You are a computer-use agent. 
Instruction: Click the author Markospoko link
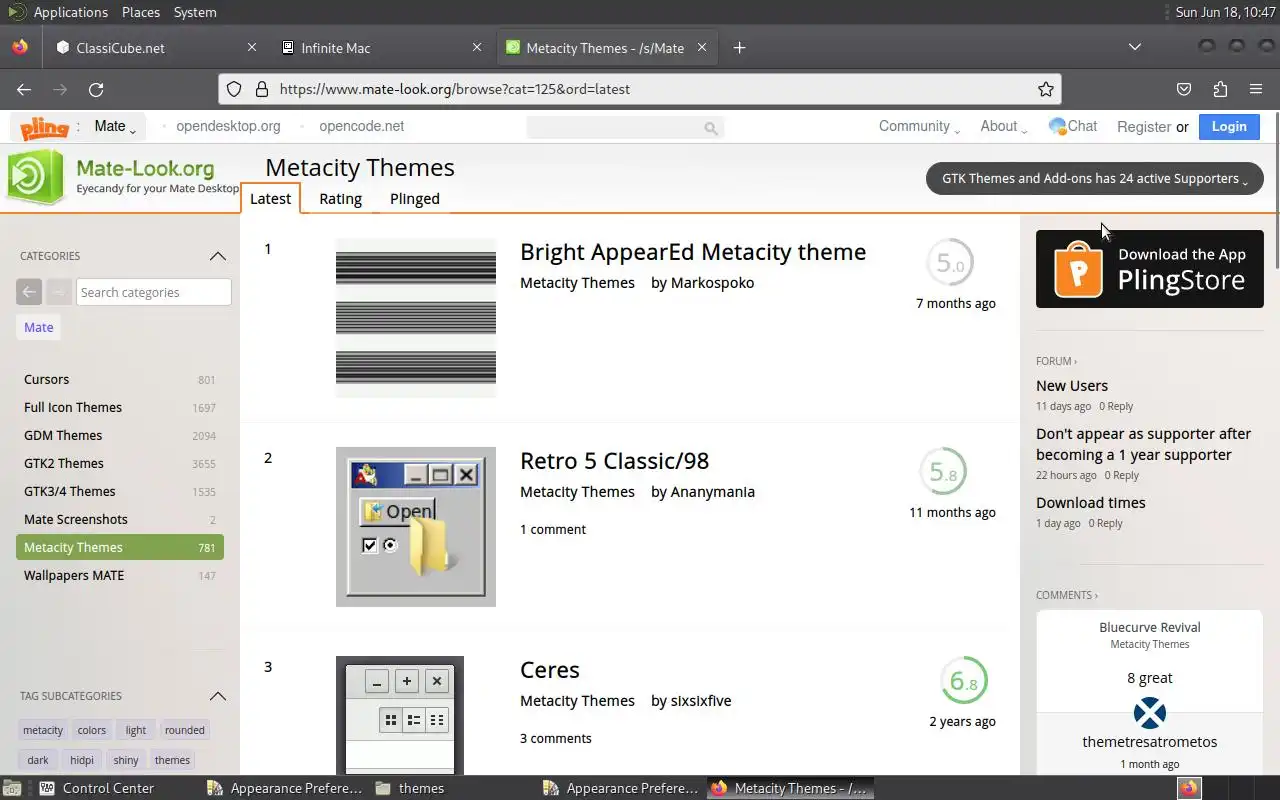pos(712,283)
